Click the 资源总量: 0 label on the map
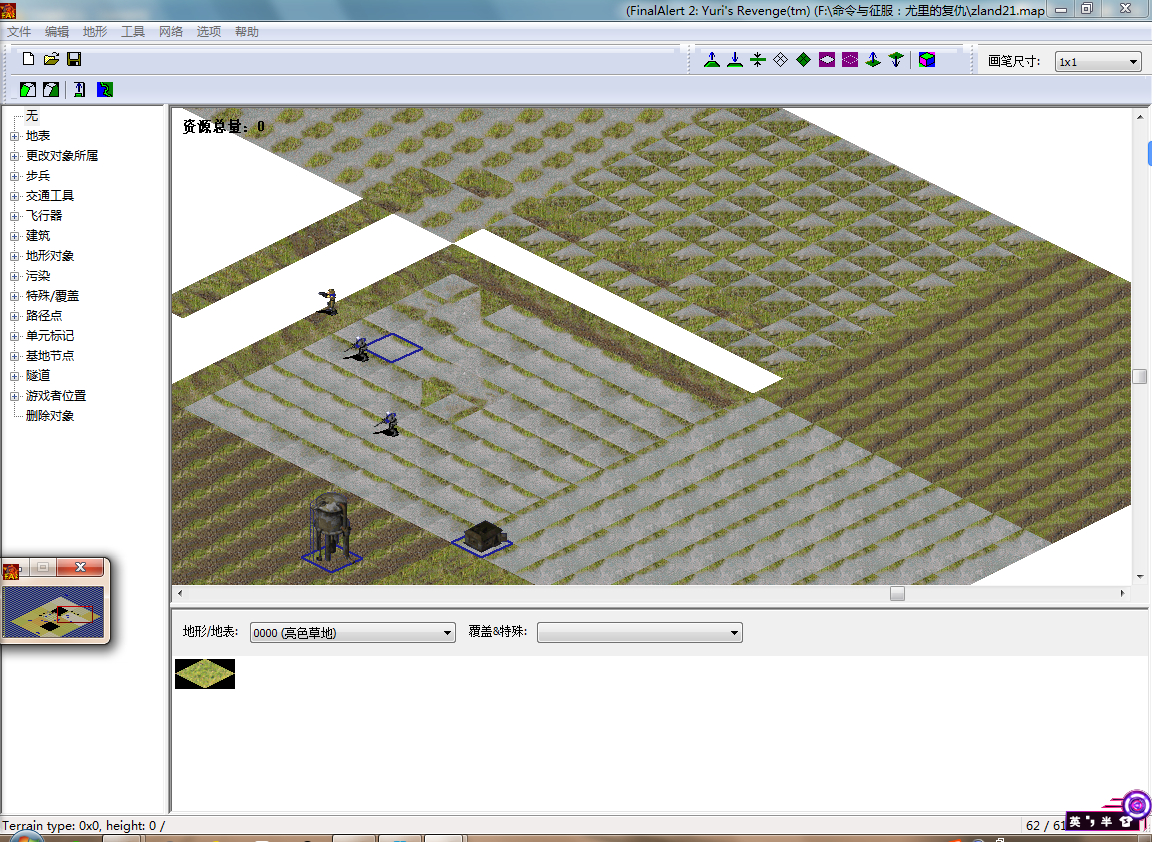 223,126
